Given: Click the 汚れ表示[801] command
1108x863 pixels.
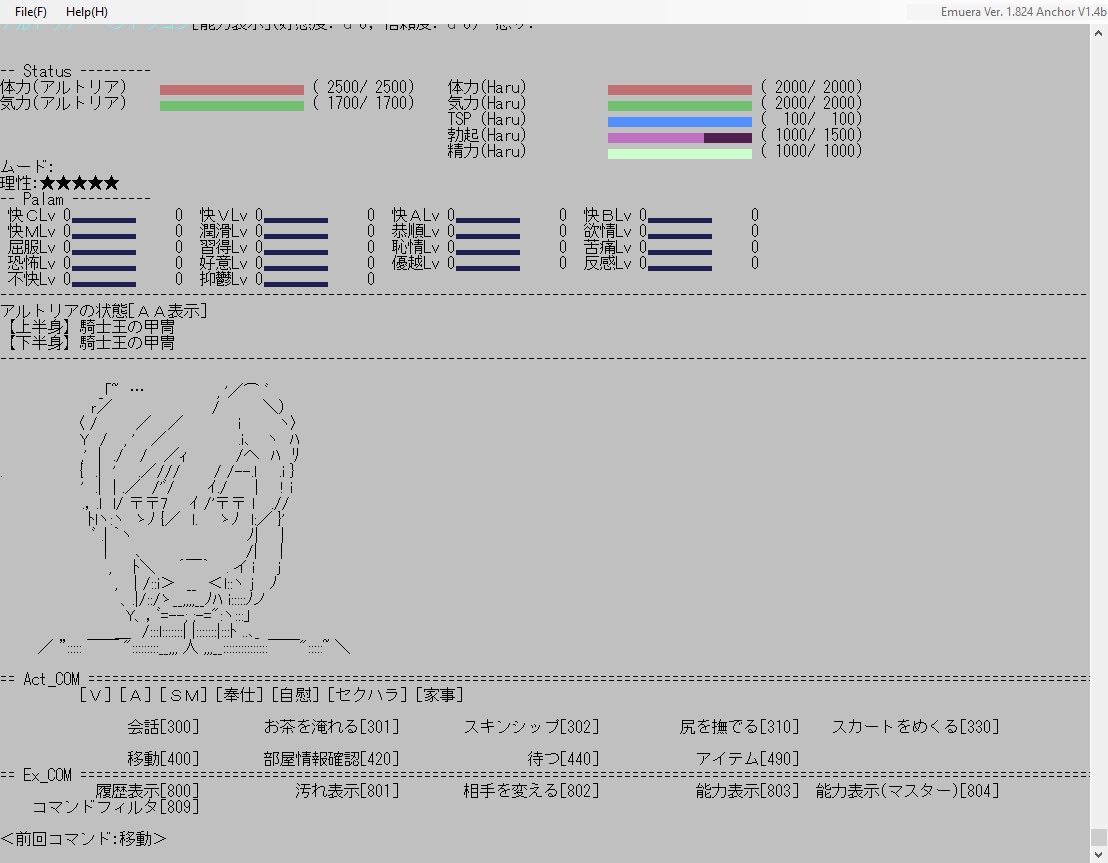Looking at the screenshot, I should (347, 791).
